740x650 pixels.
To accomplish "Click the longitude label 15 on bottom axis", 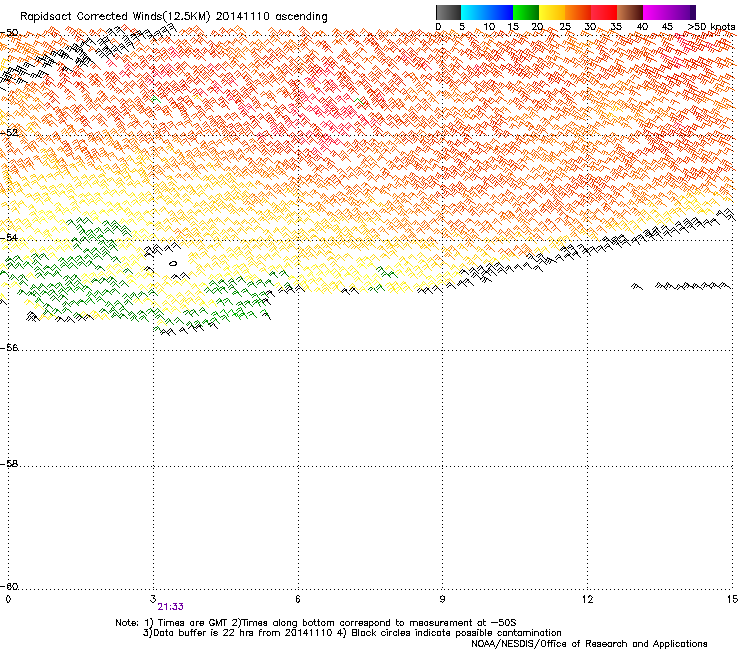I will [x=732, y=599].
